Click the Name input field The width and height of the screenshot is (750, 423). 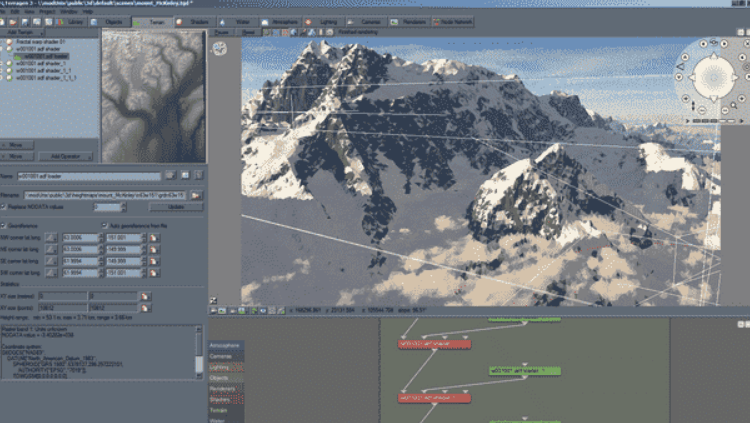[x=89, y=176]
